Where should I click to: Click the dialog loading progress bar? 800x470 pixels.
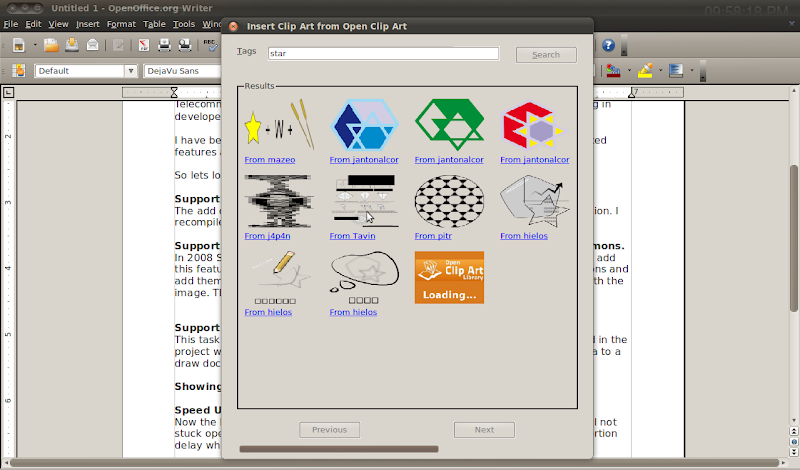(x=339, y=449)
